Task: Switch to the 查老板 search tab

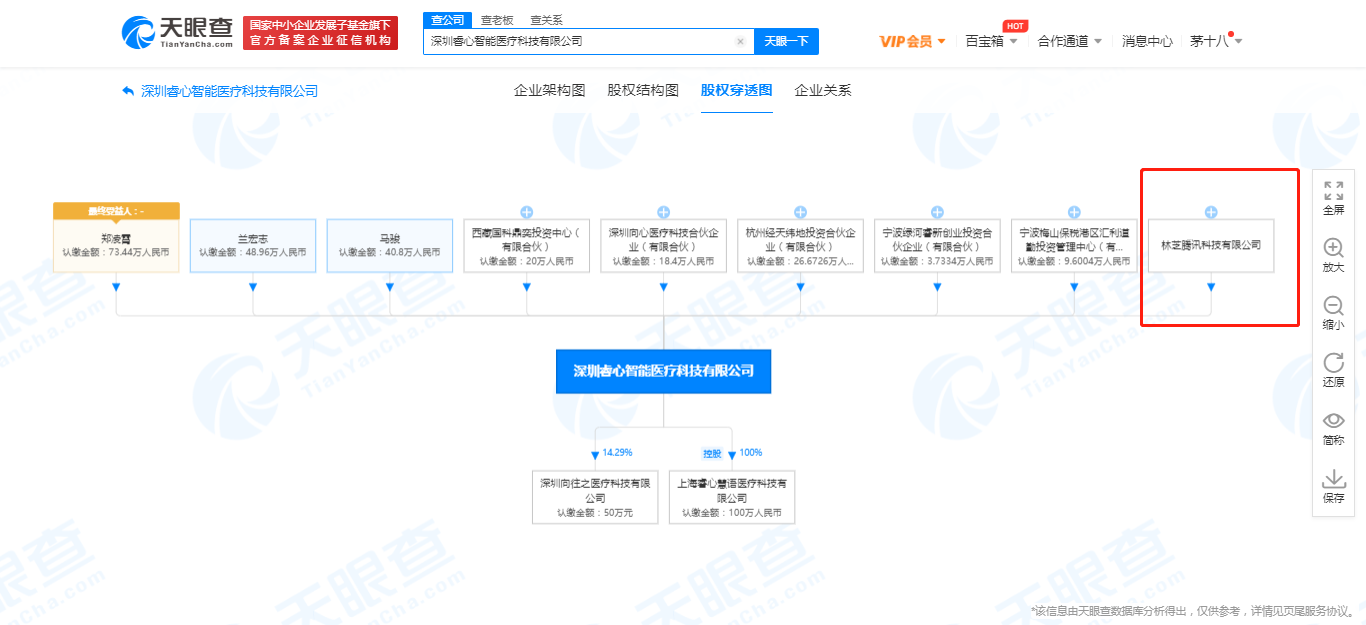Action: point(497,20)
